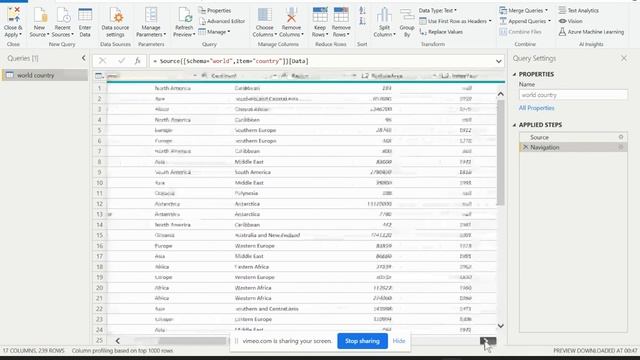The height and width of the screenshot is (360, 640).
Task: Click Group By icon
Action: 407,16
